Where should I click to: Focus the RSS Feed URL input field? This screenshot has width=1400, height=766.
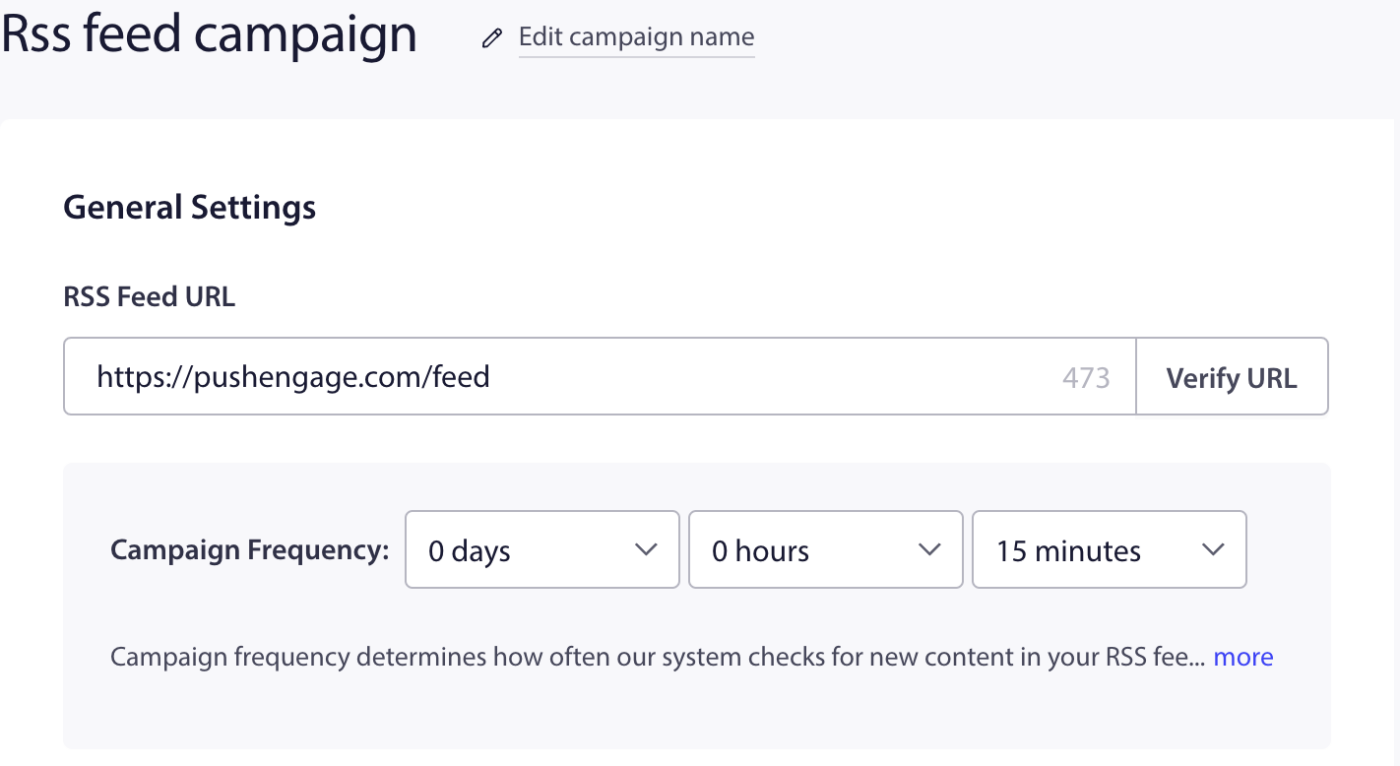(x=600, y=377)
